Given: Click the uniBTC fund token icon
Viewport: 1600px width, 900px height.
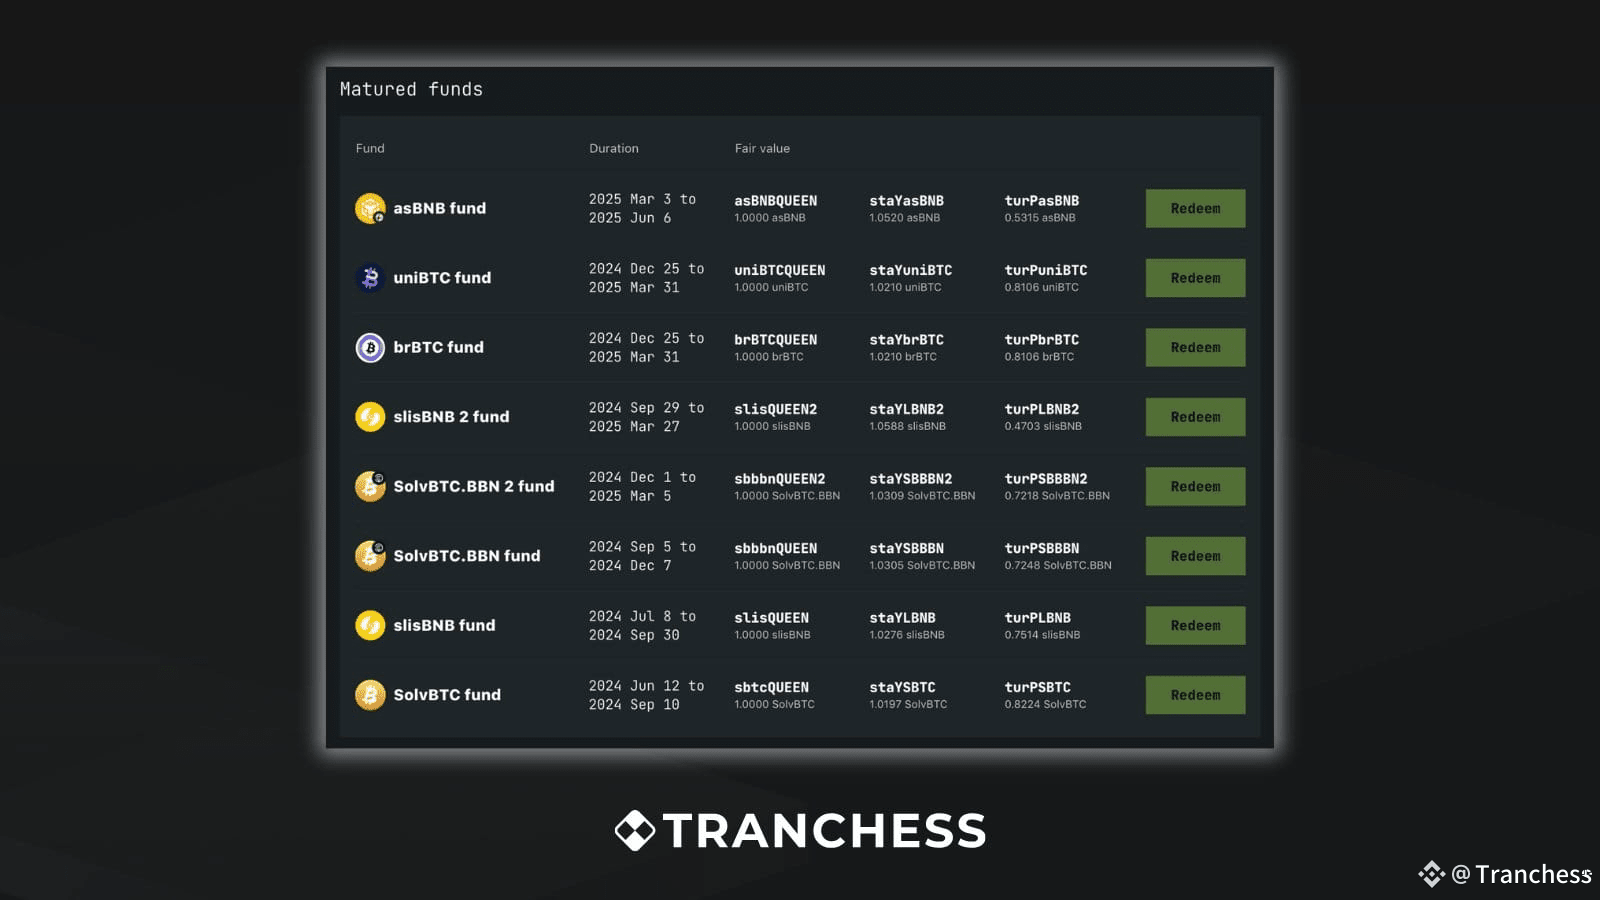Looking at the screenshot, I should pos(370,278).
